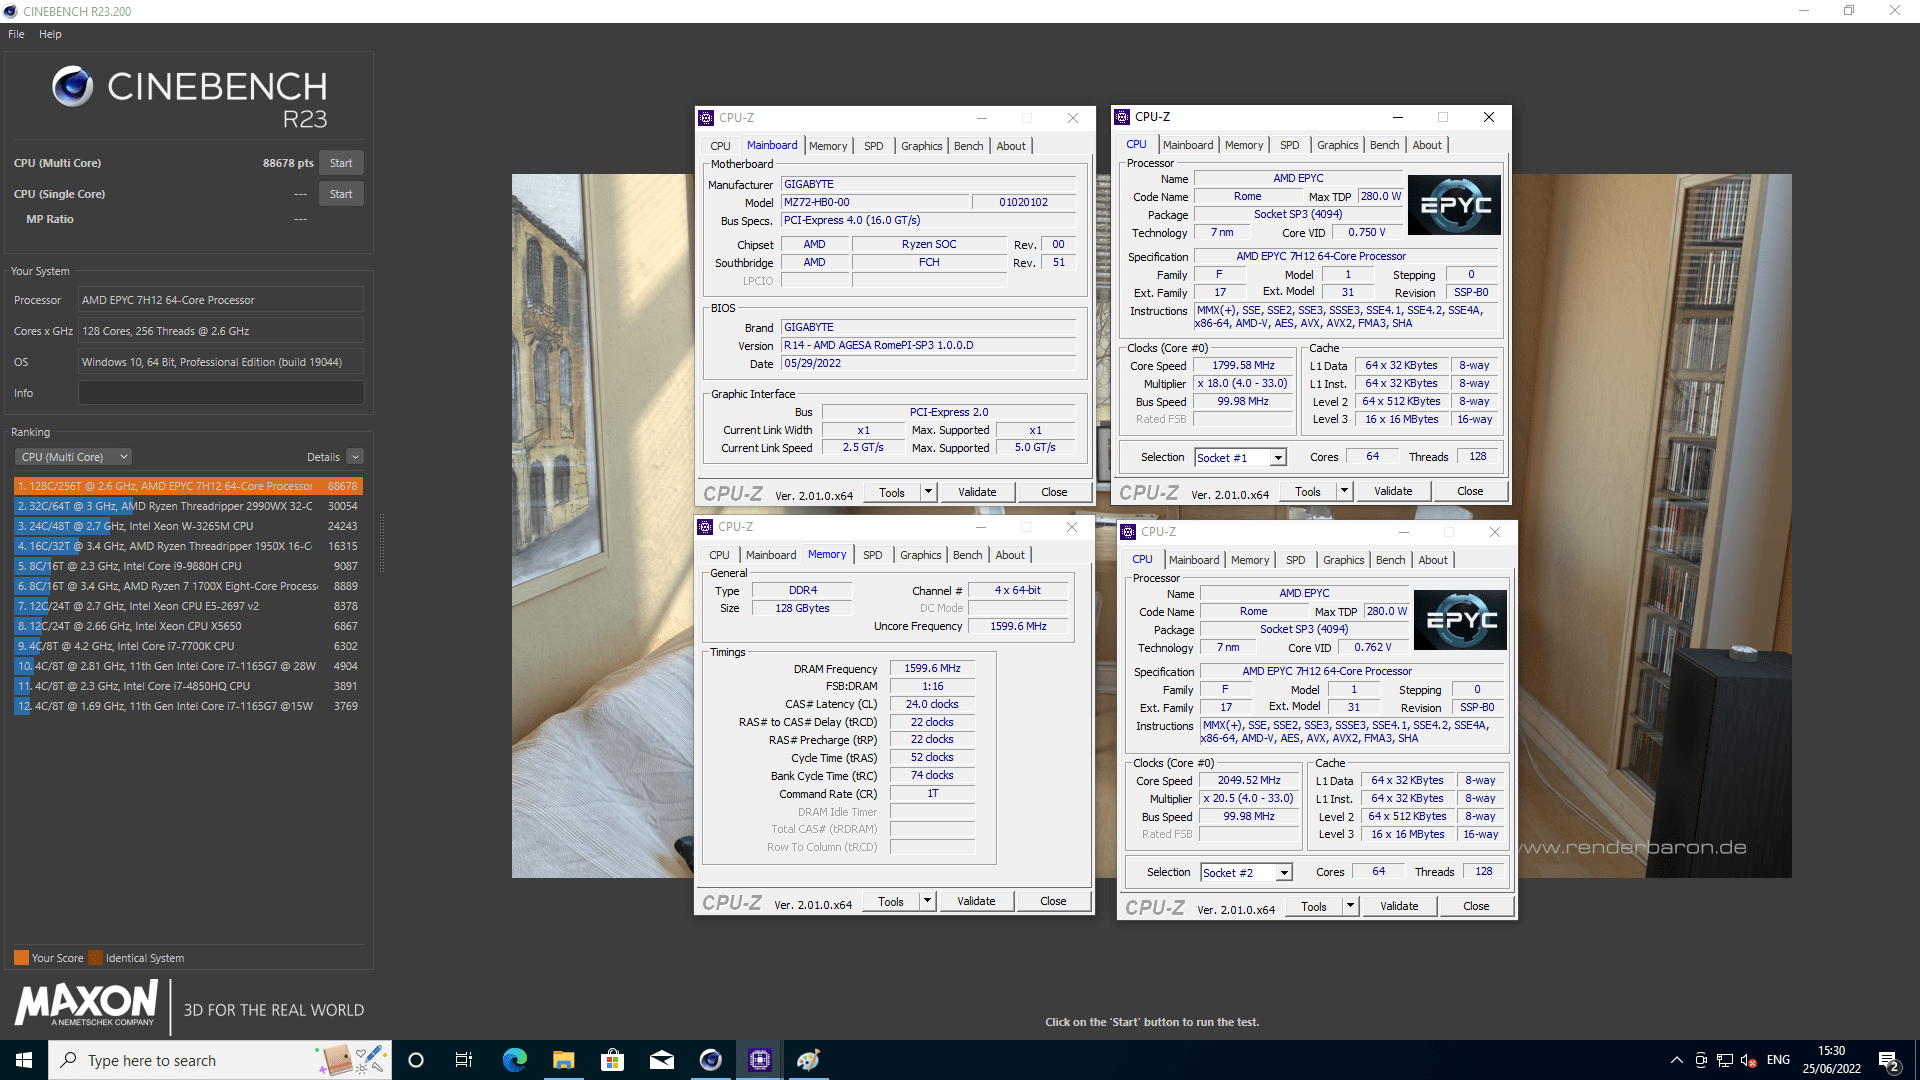Viewport: 1920px width, 1080px height.
Task: Open the Help menu in Cinebench
Action: pyautogui.click(x=50, y=34)
